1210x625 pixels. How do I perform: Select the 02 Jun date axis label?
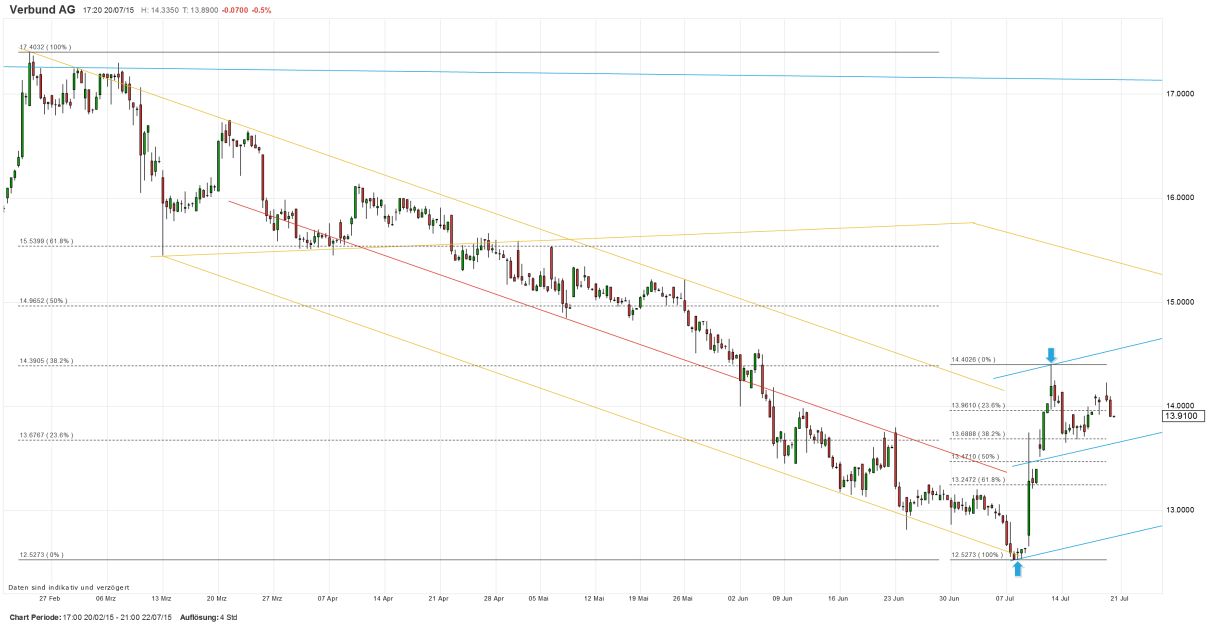click(x=736, y=598)
